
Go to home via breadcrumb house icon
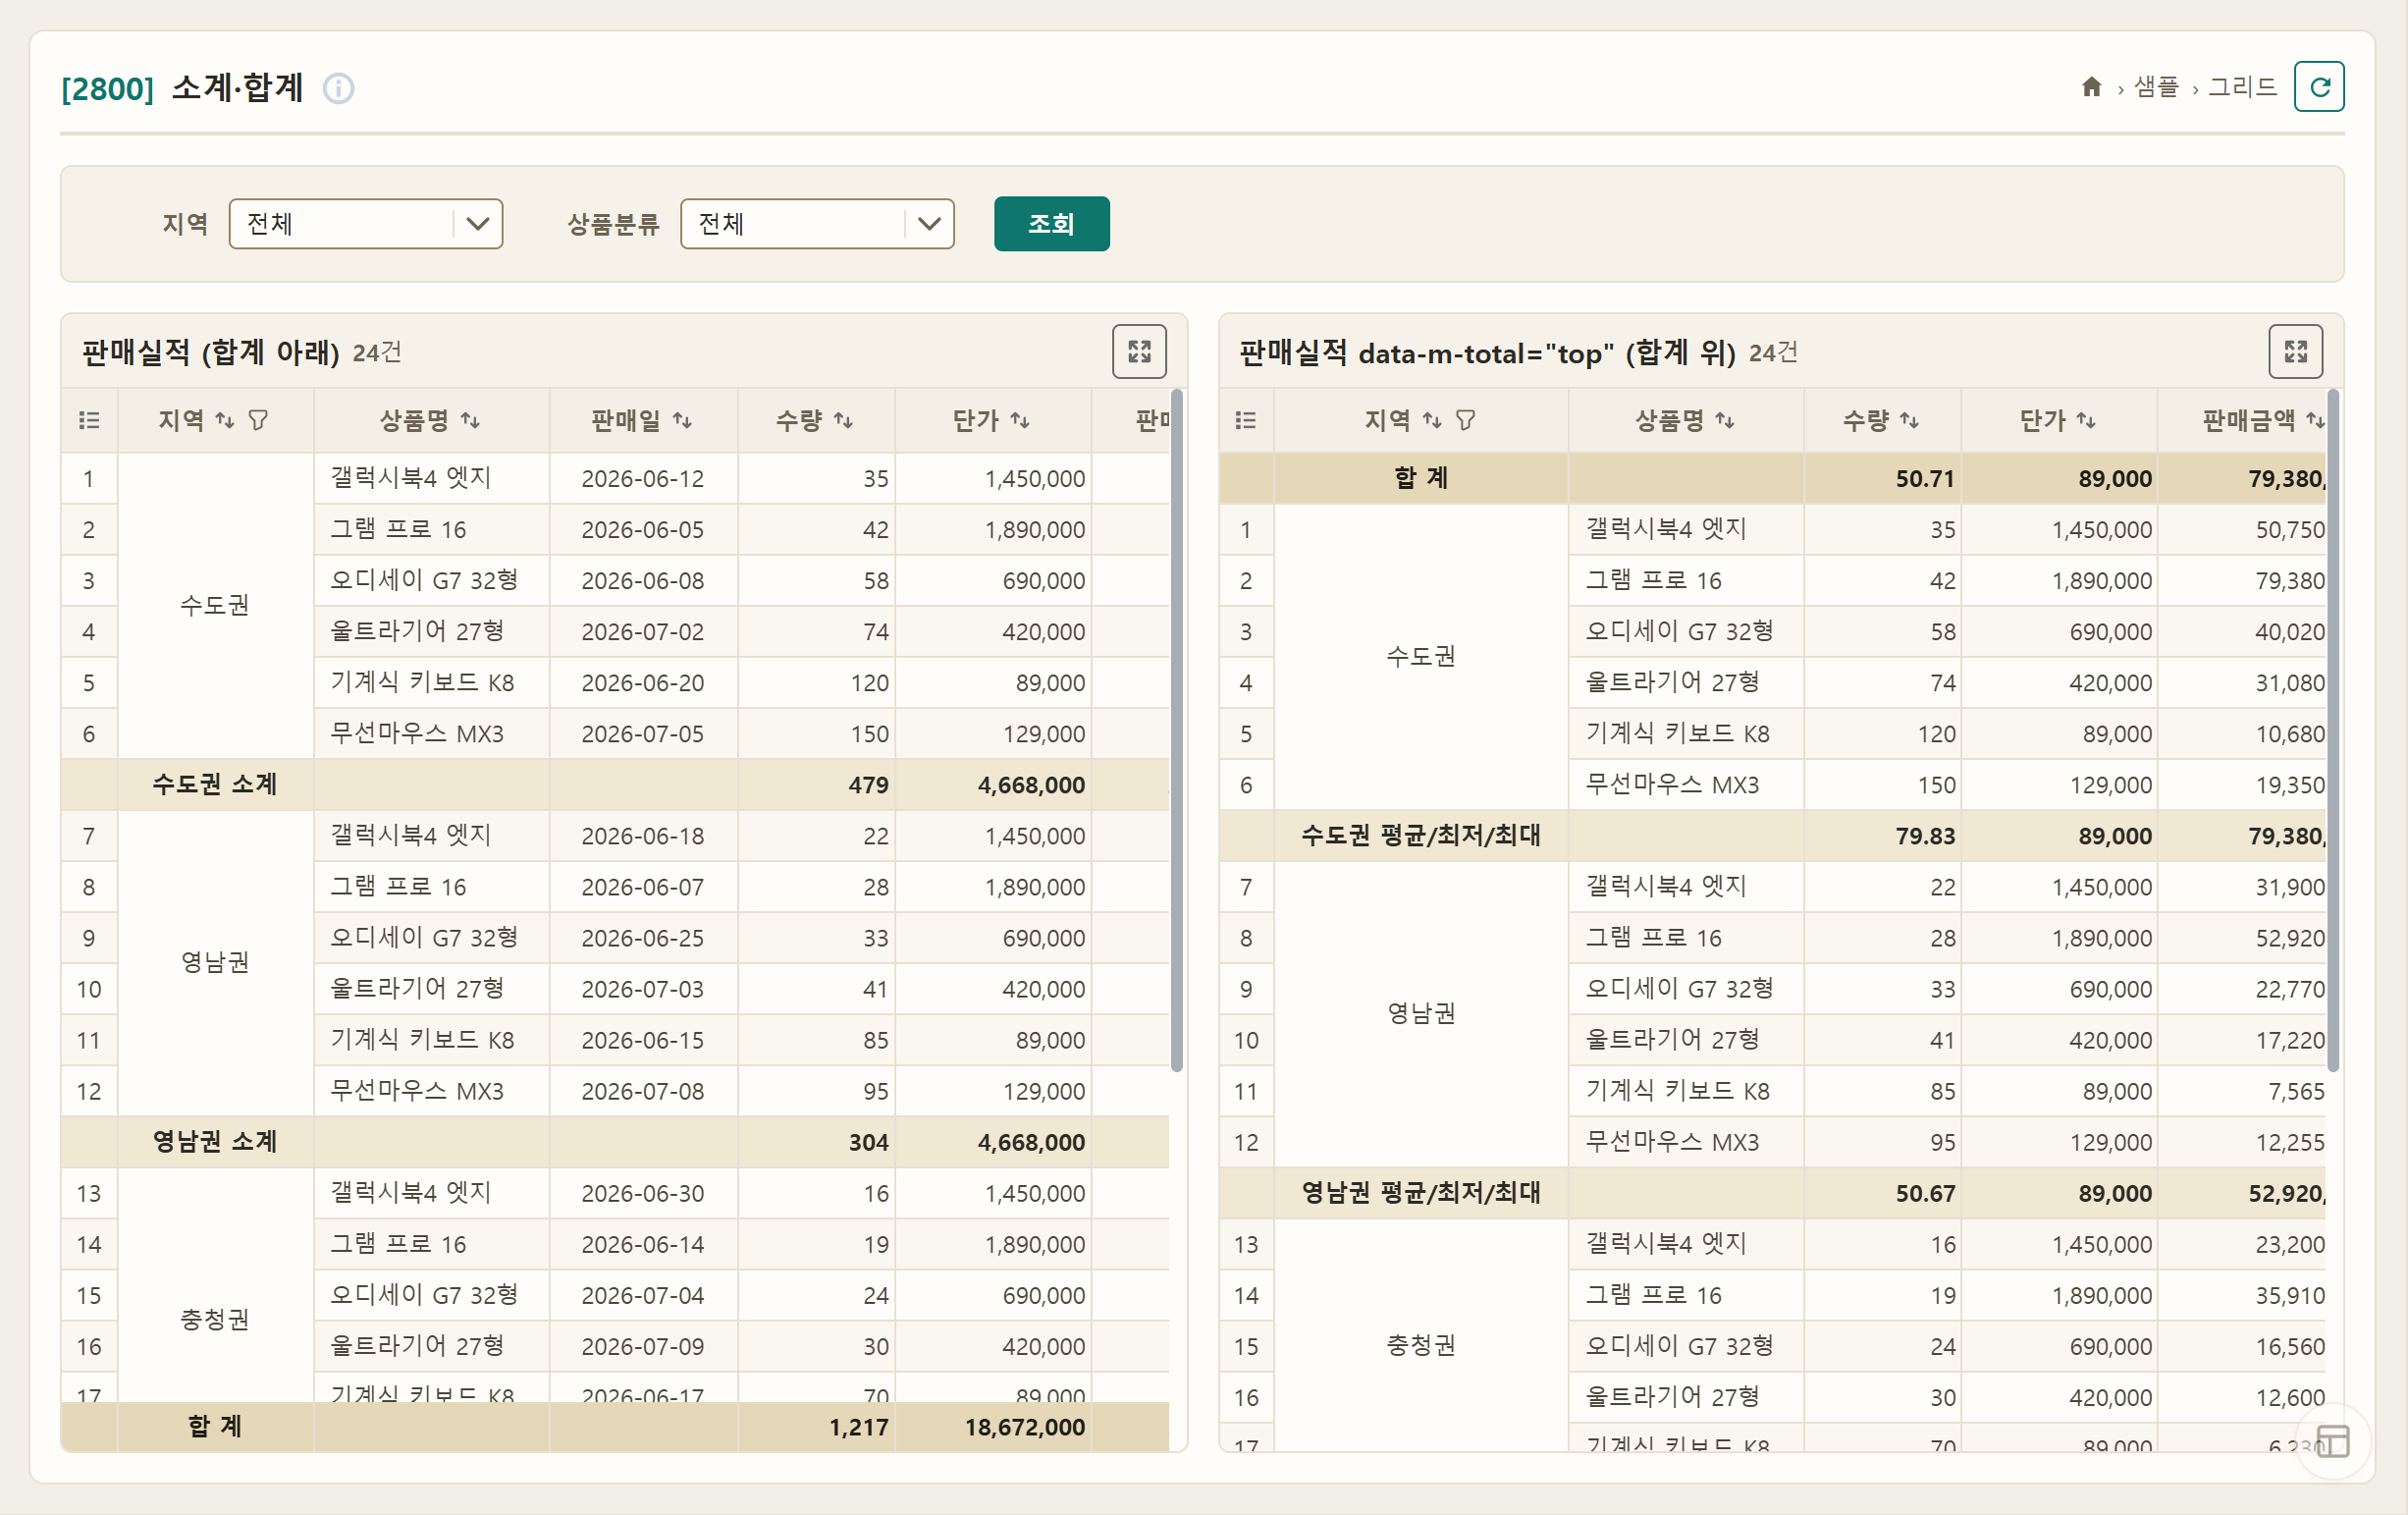2092,87
